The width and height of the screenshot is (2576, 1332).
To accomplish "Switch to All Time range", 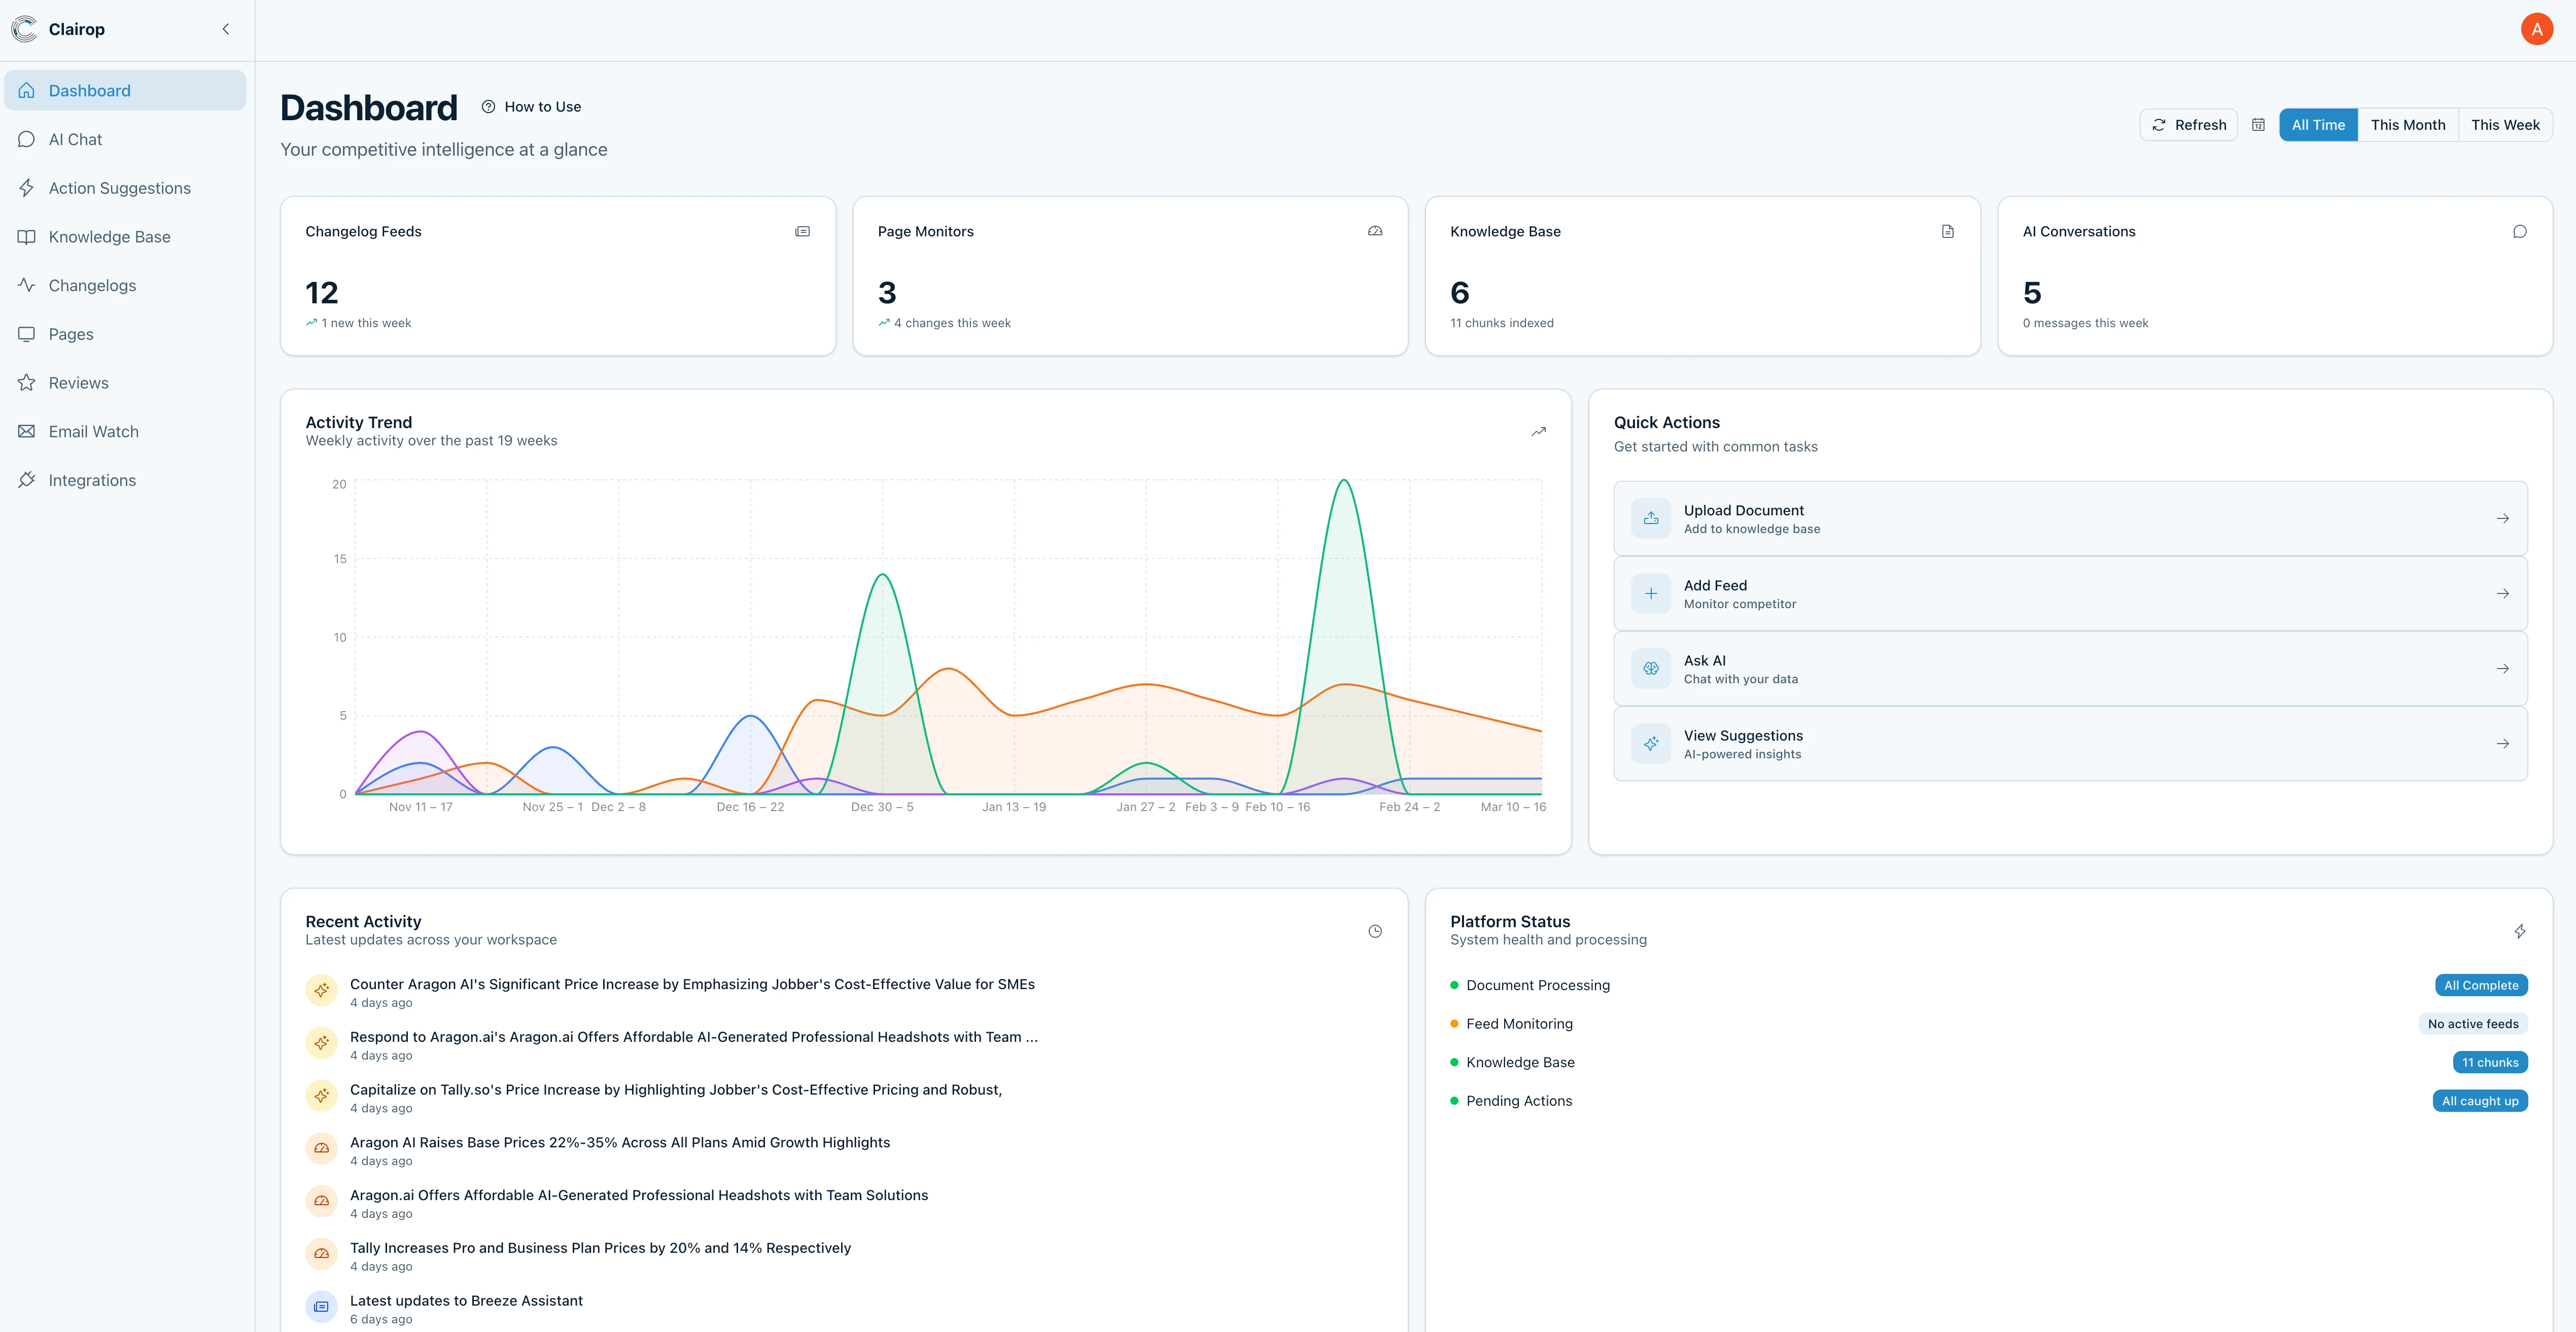I will (2317, 125).
